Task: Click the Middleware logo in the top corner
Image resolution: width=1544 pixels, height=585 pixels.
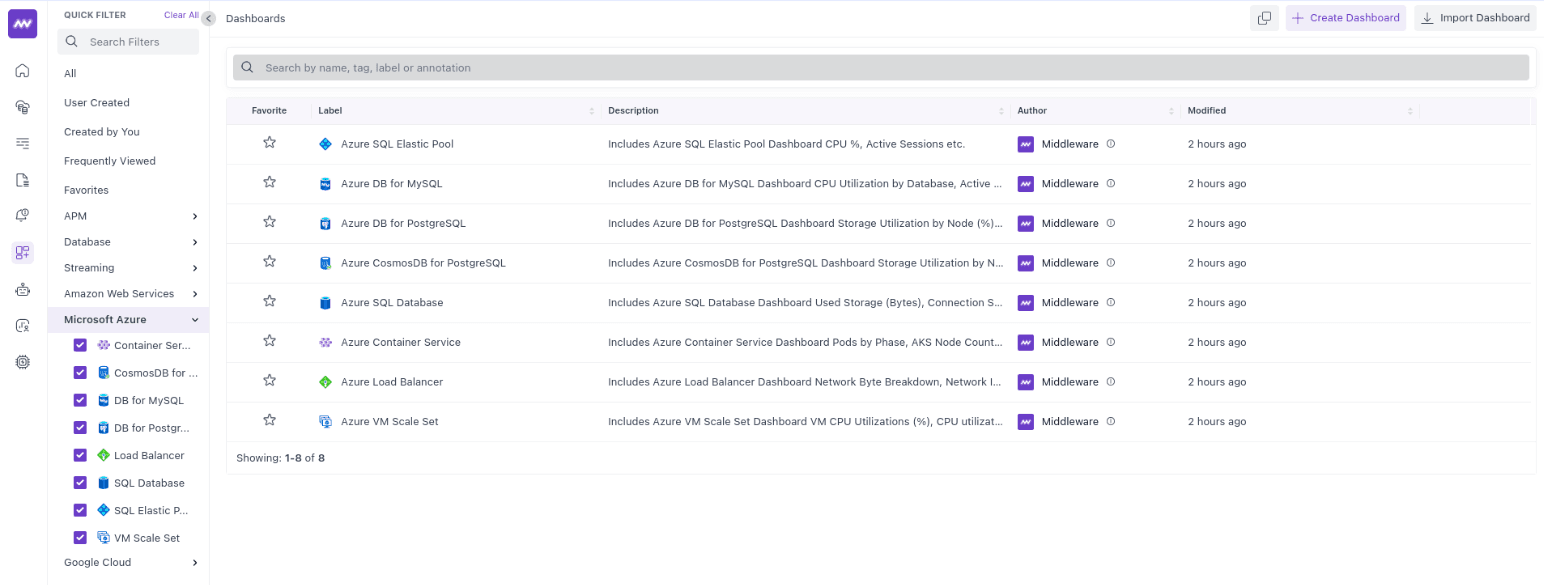Action: [22, 23]
